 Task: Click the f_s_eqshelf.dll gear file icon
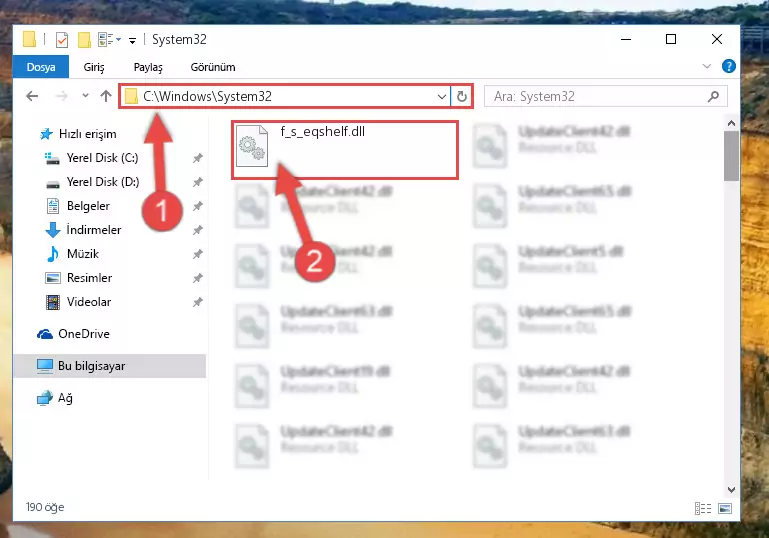(252, 146)
